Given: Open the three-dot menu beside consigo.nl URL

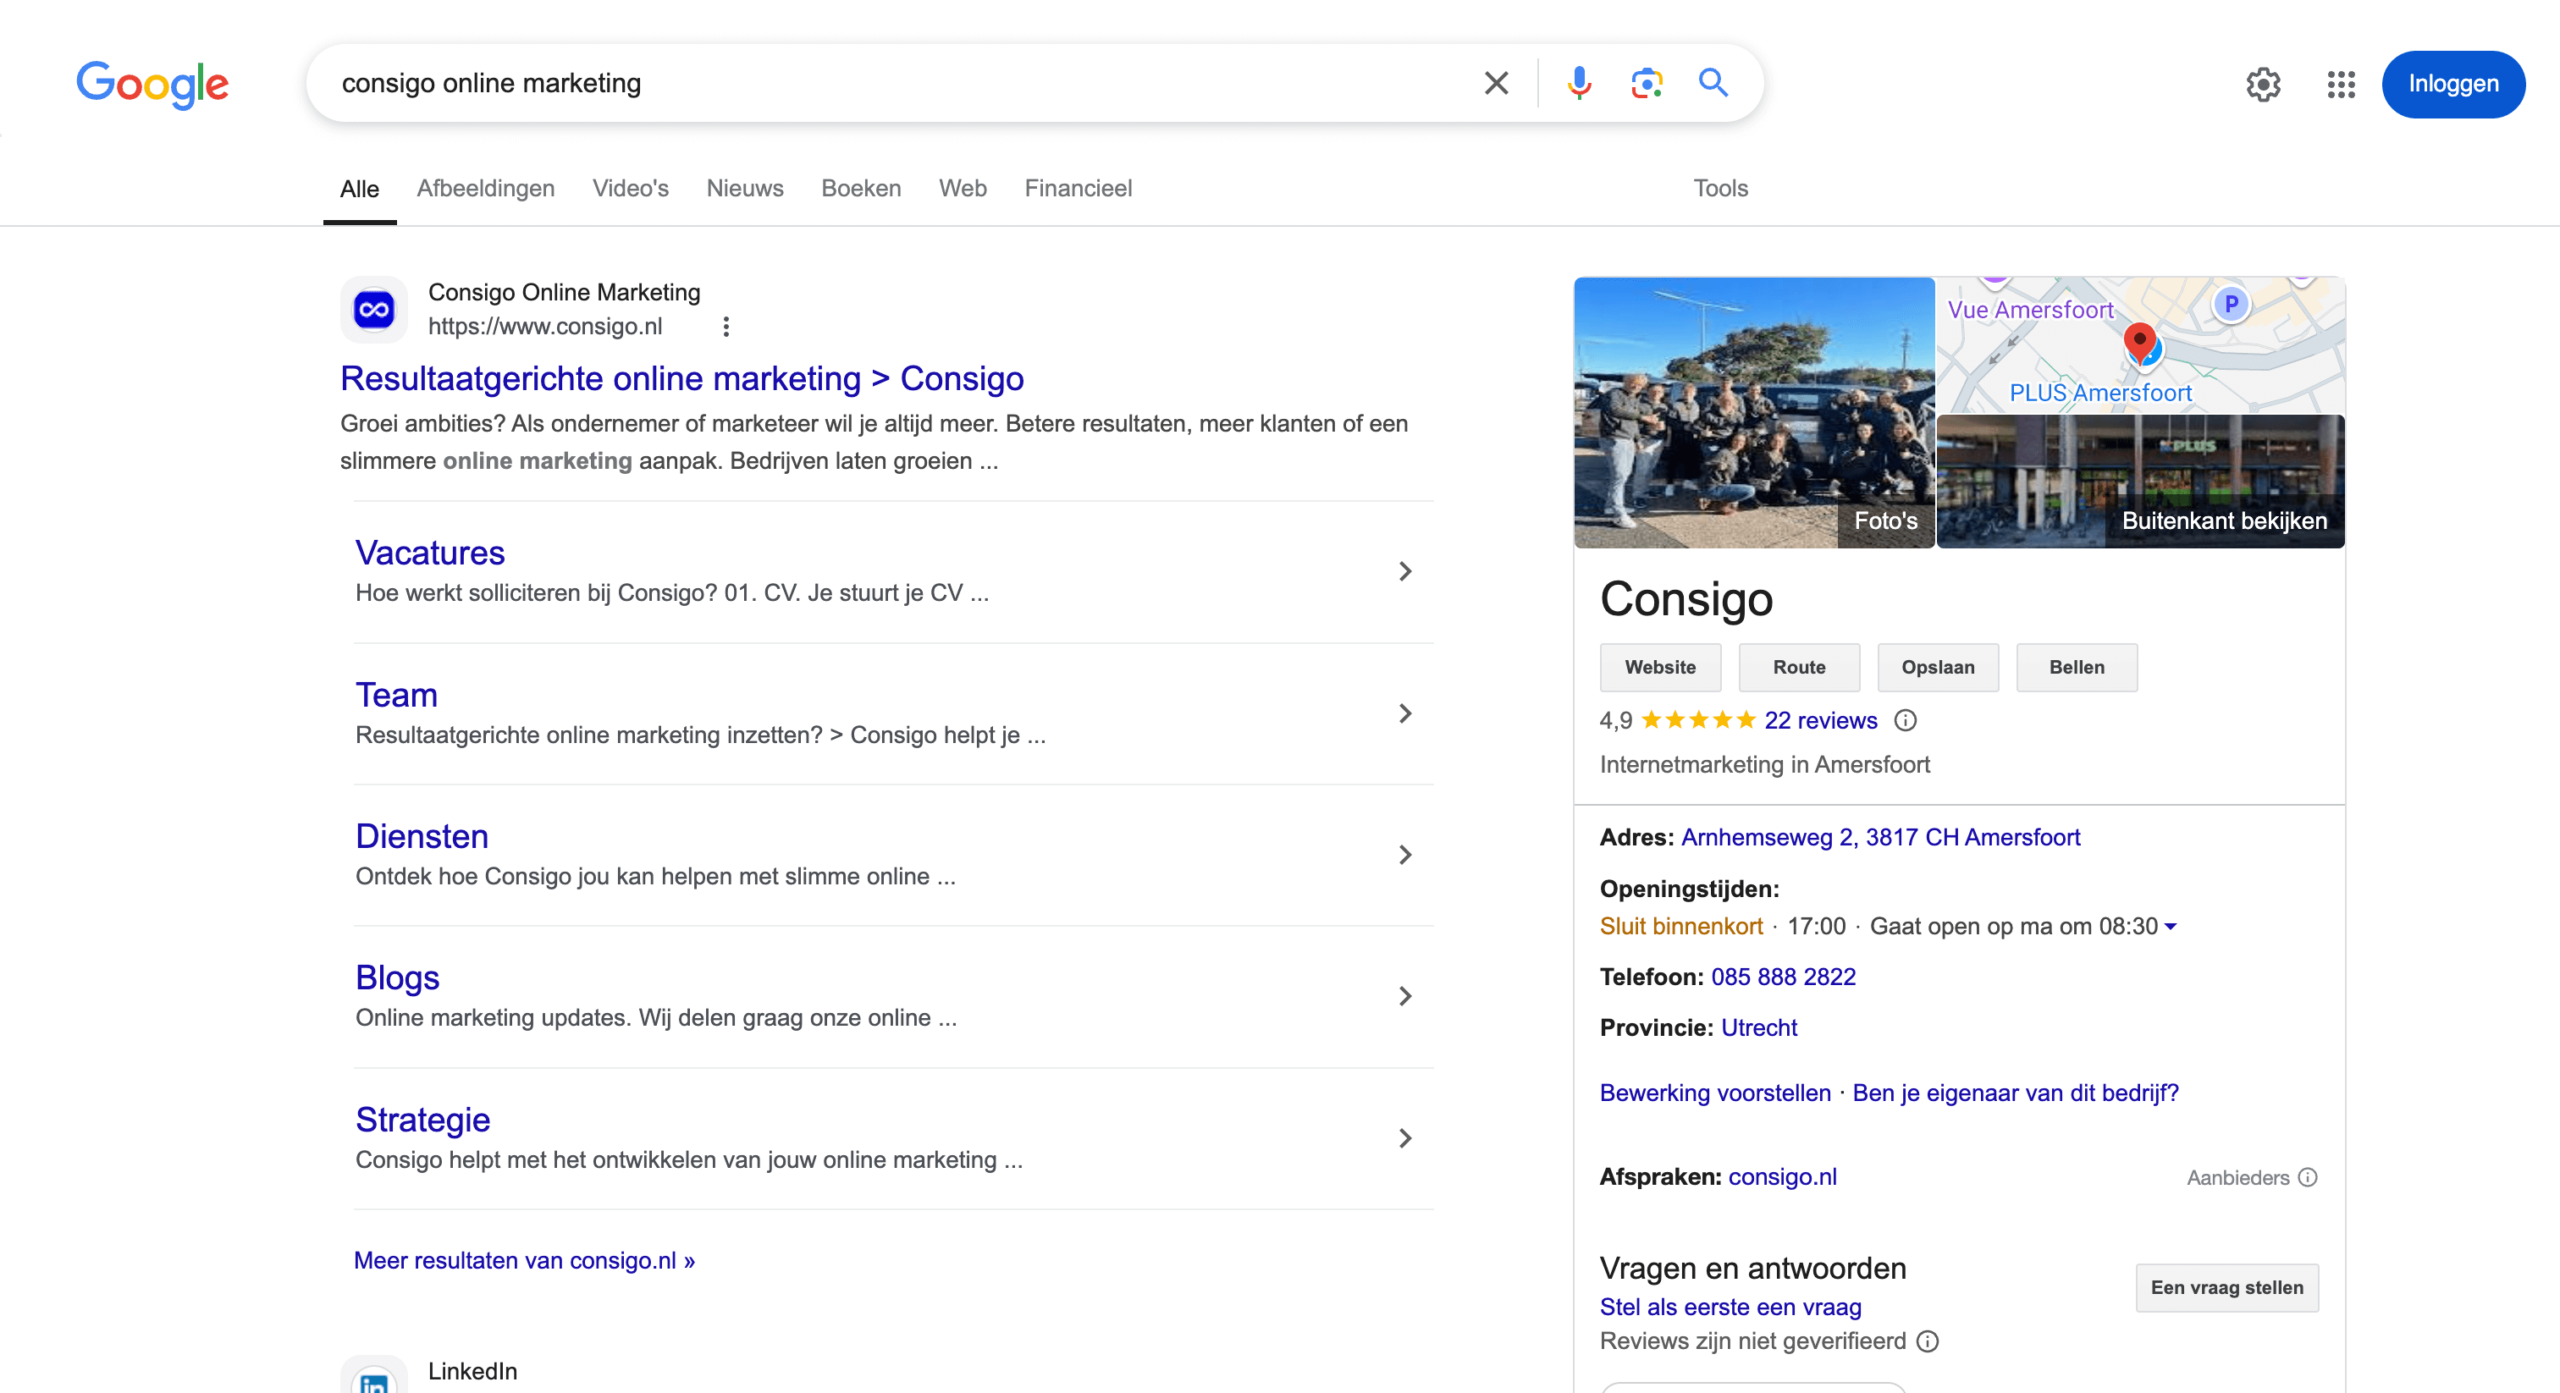Looking at the screenshot, I should [726, 326].
